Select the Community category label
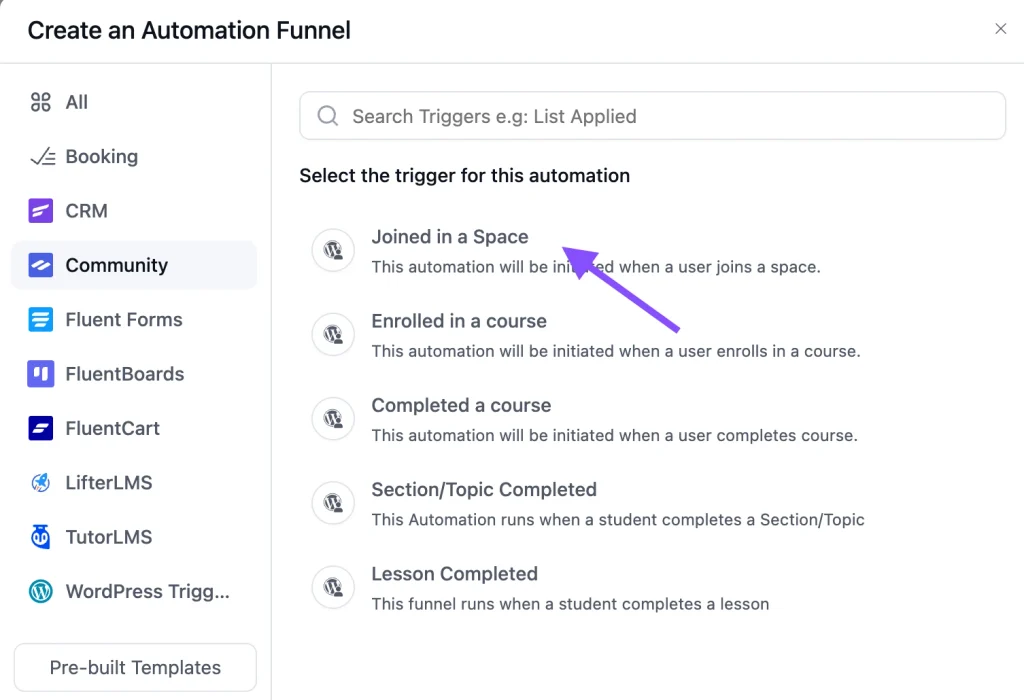The height and width of the screenshot is (700, 1024). 117,265
